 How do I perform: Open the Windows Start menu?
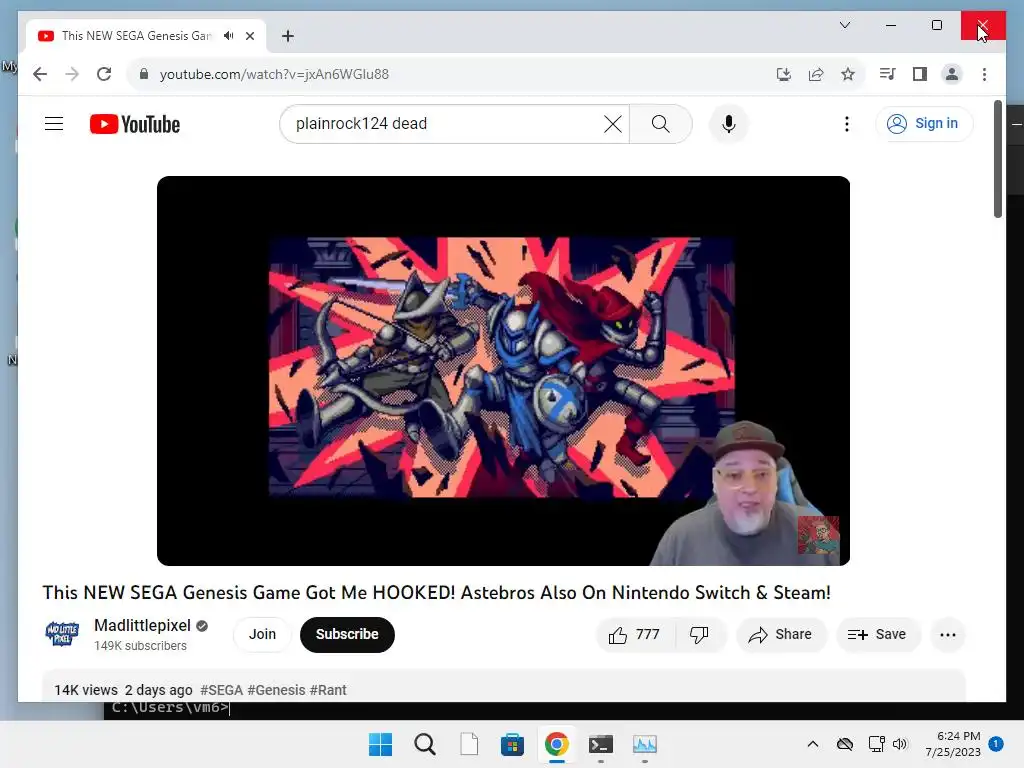click(380, 744)
